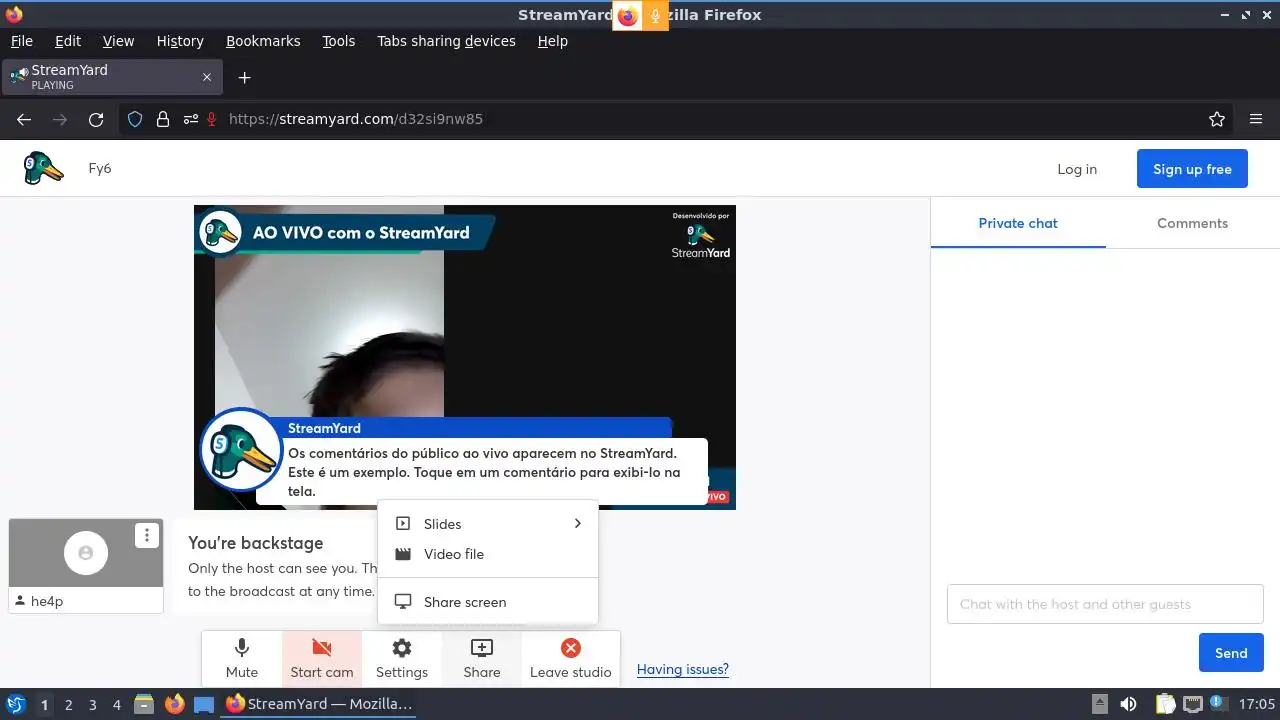Viewport: 1280px width, 720px height.
Task: Click the StreamYard duck logo in the header
Action: pyautogui.click(x=44, y=168)
